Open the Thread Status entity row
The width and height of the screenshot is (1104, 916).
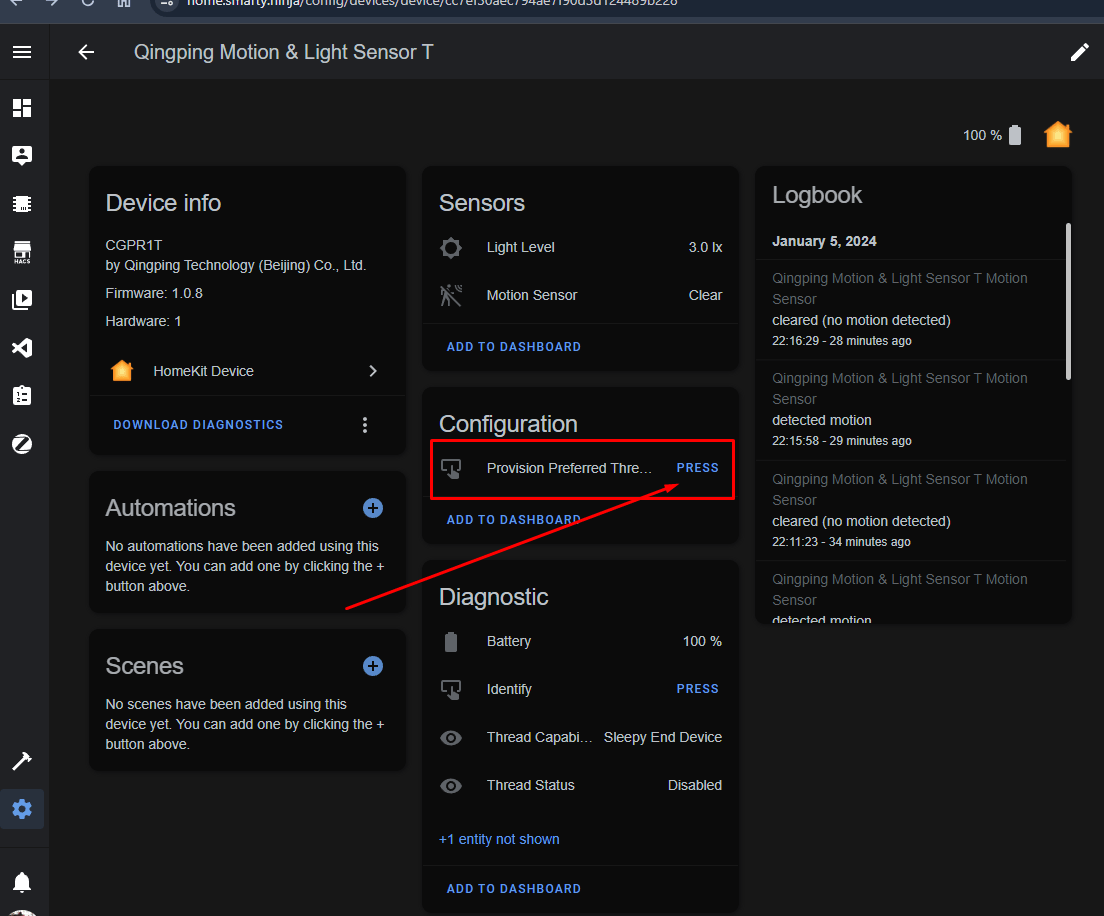(x=581, y=785)
